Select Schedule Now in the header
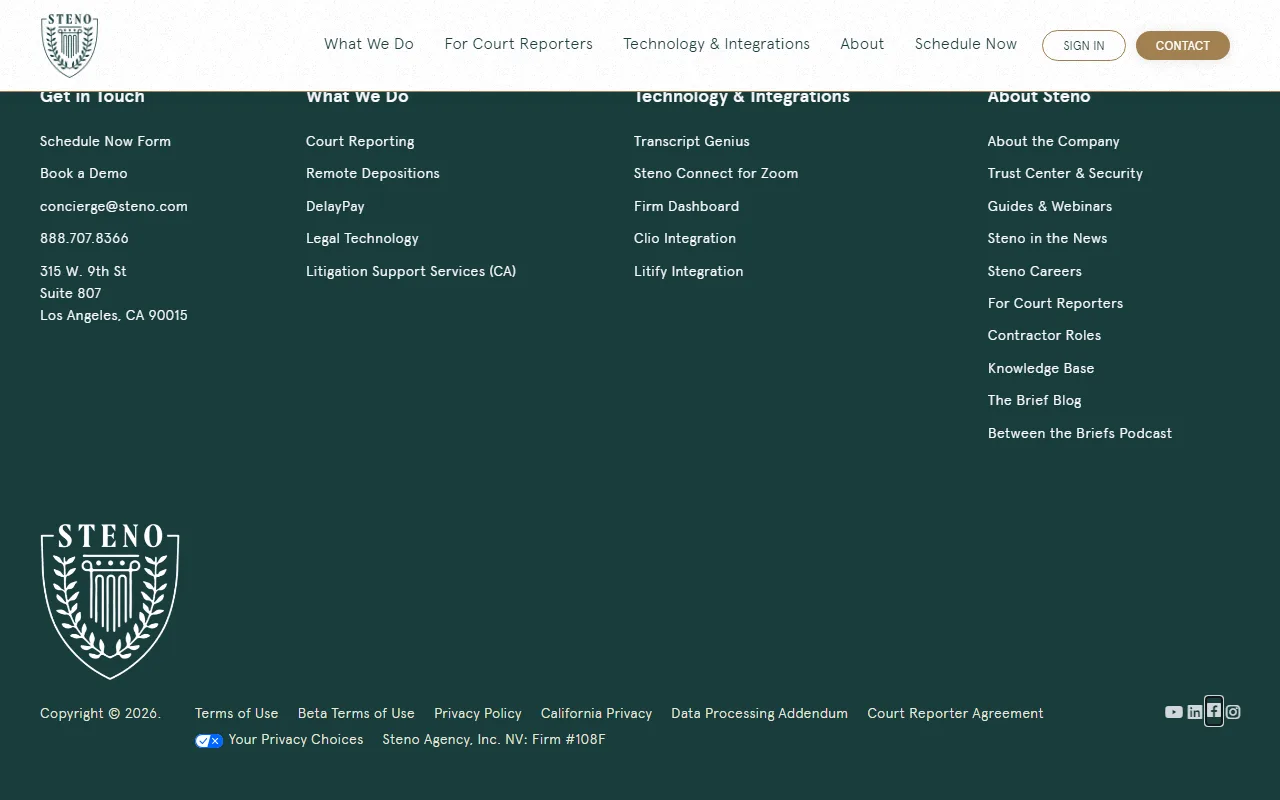 click(966, 44)
